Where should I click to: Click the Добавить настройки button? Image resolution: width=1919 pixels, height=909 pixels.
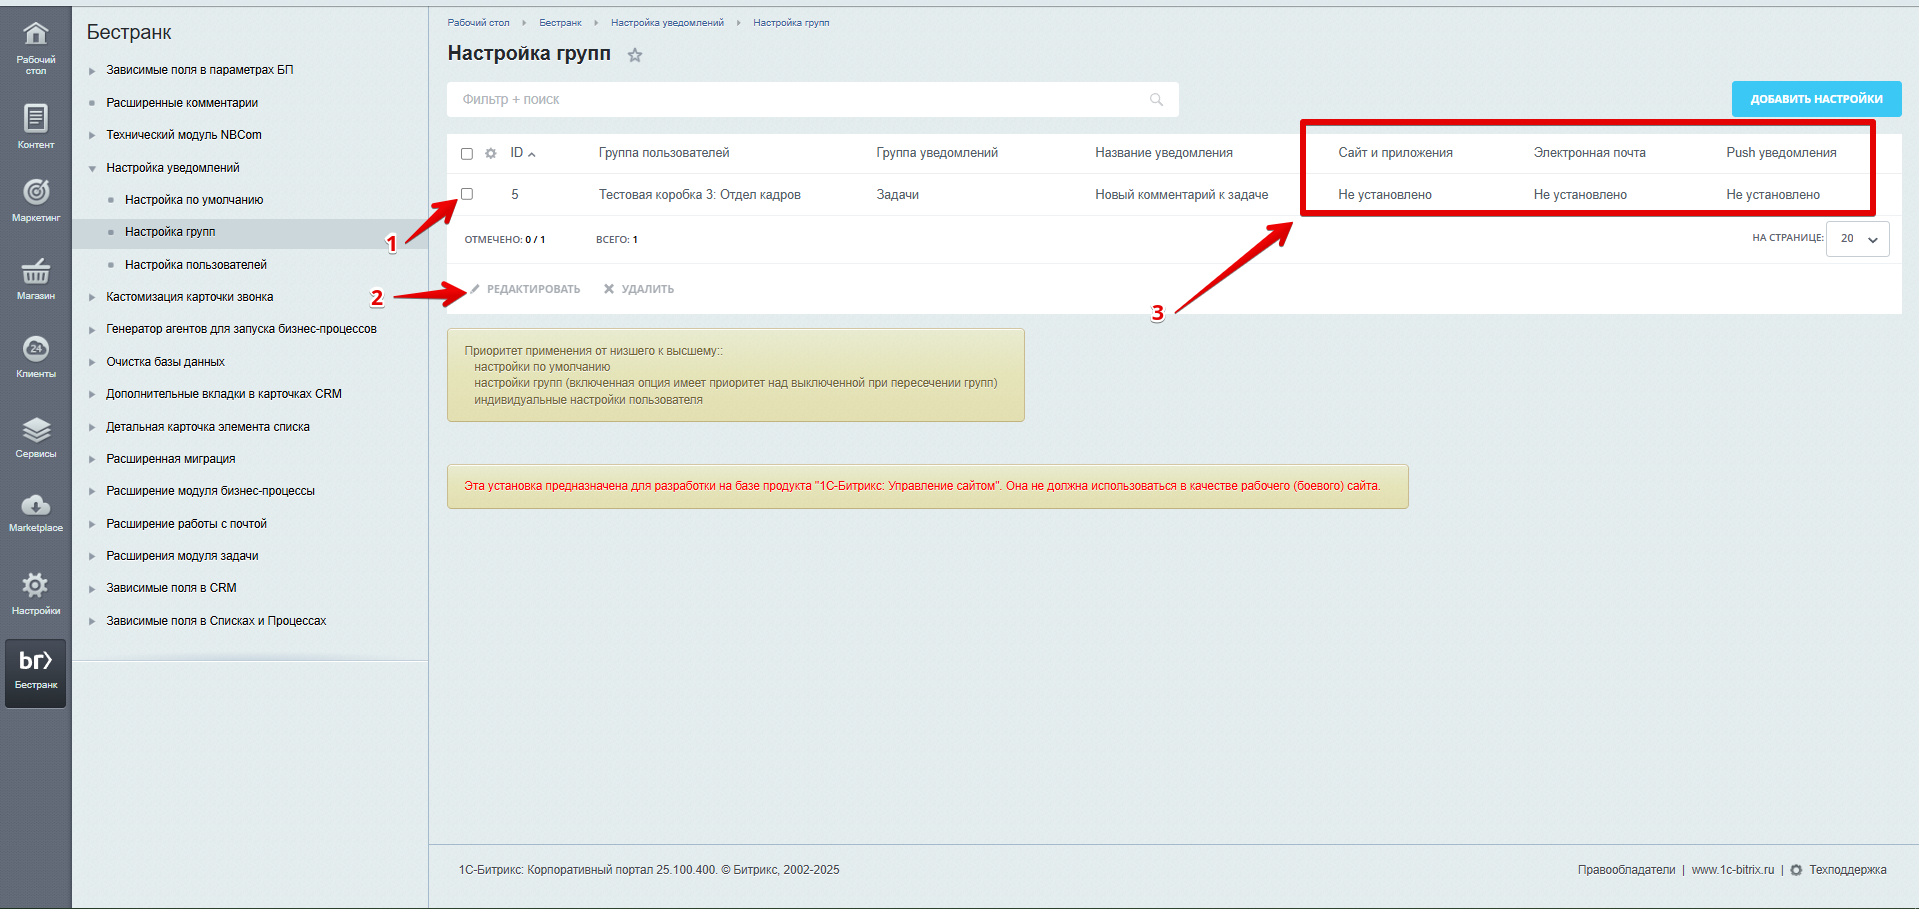pyautogui.click(x=1816, y=99)
